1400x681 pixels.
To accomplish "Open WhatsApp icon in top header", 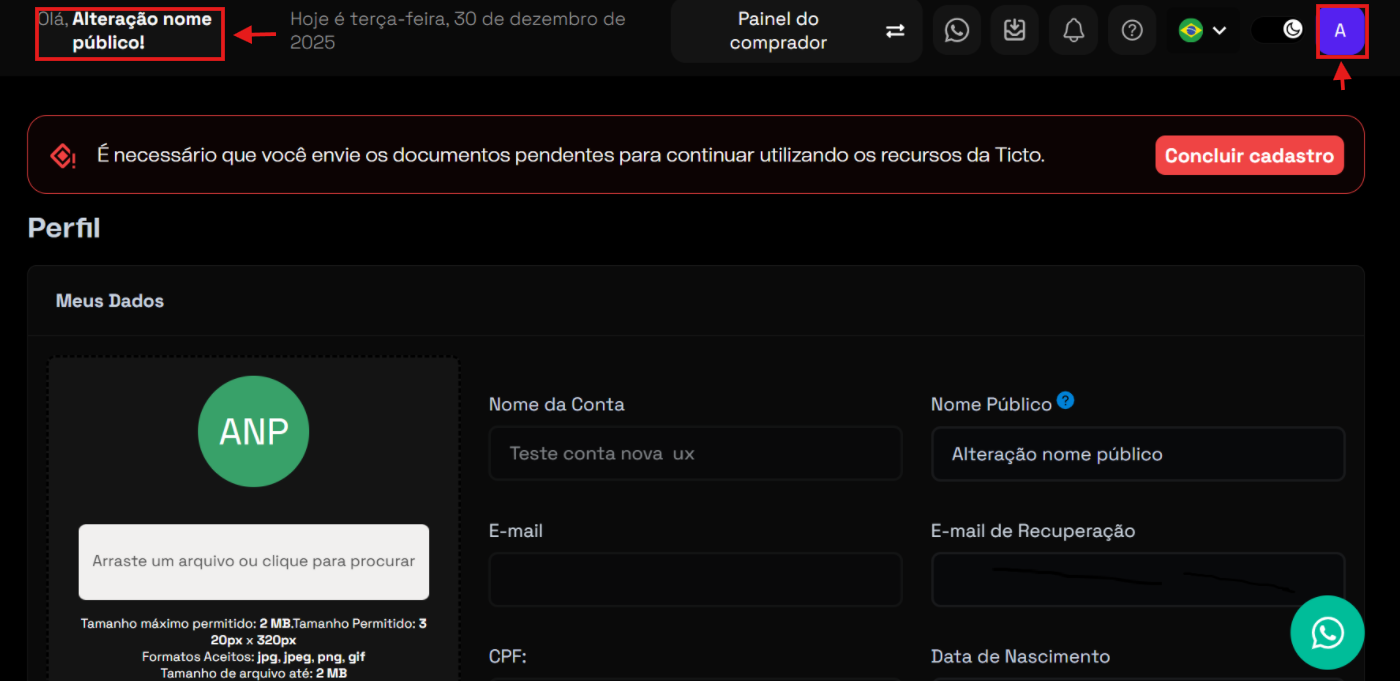I will 956,31.
